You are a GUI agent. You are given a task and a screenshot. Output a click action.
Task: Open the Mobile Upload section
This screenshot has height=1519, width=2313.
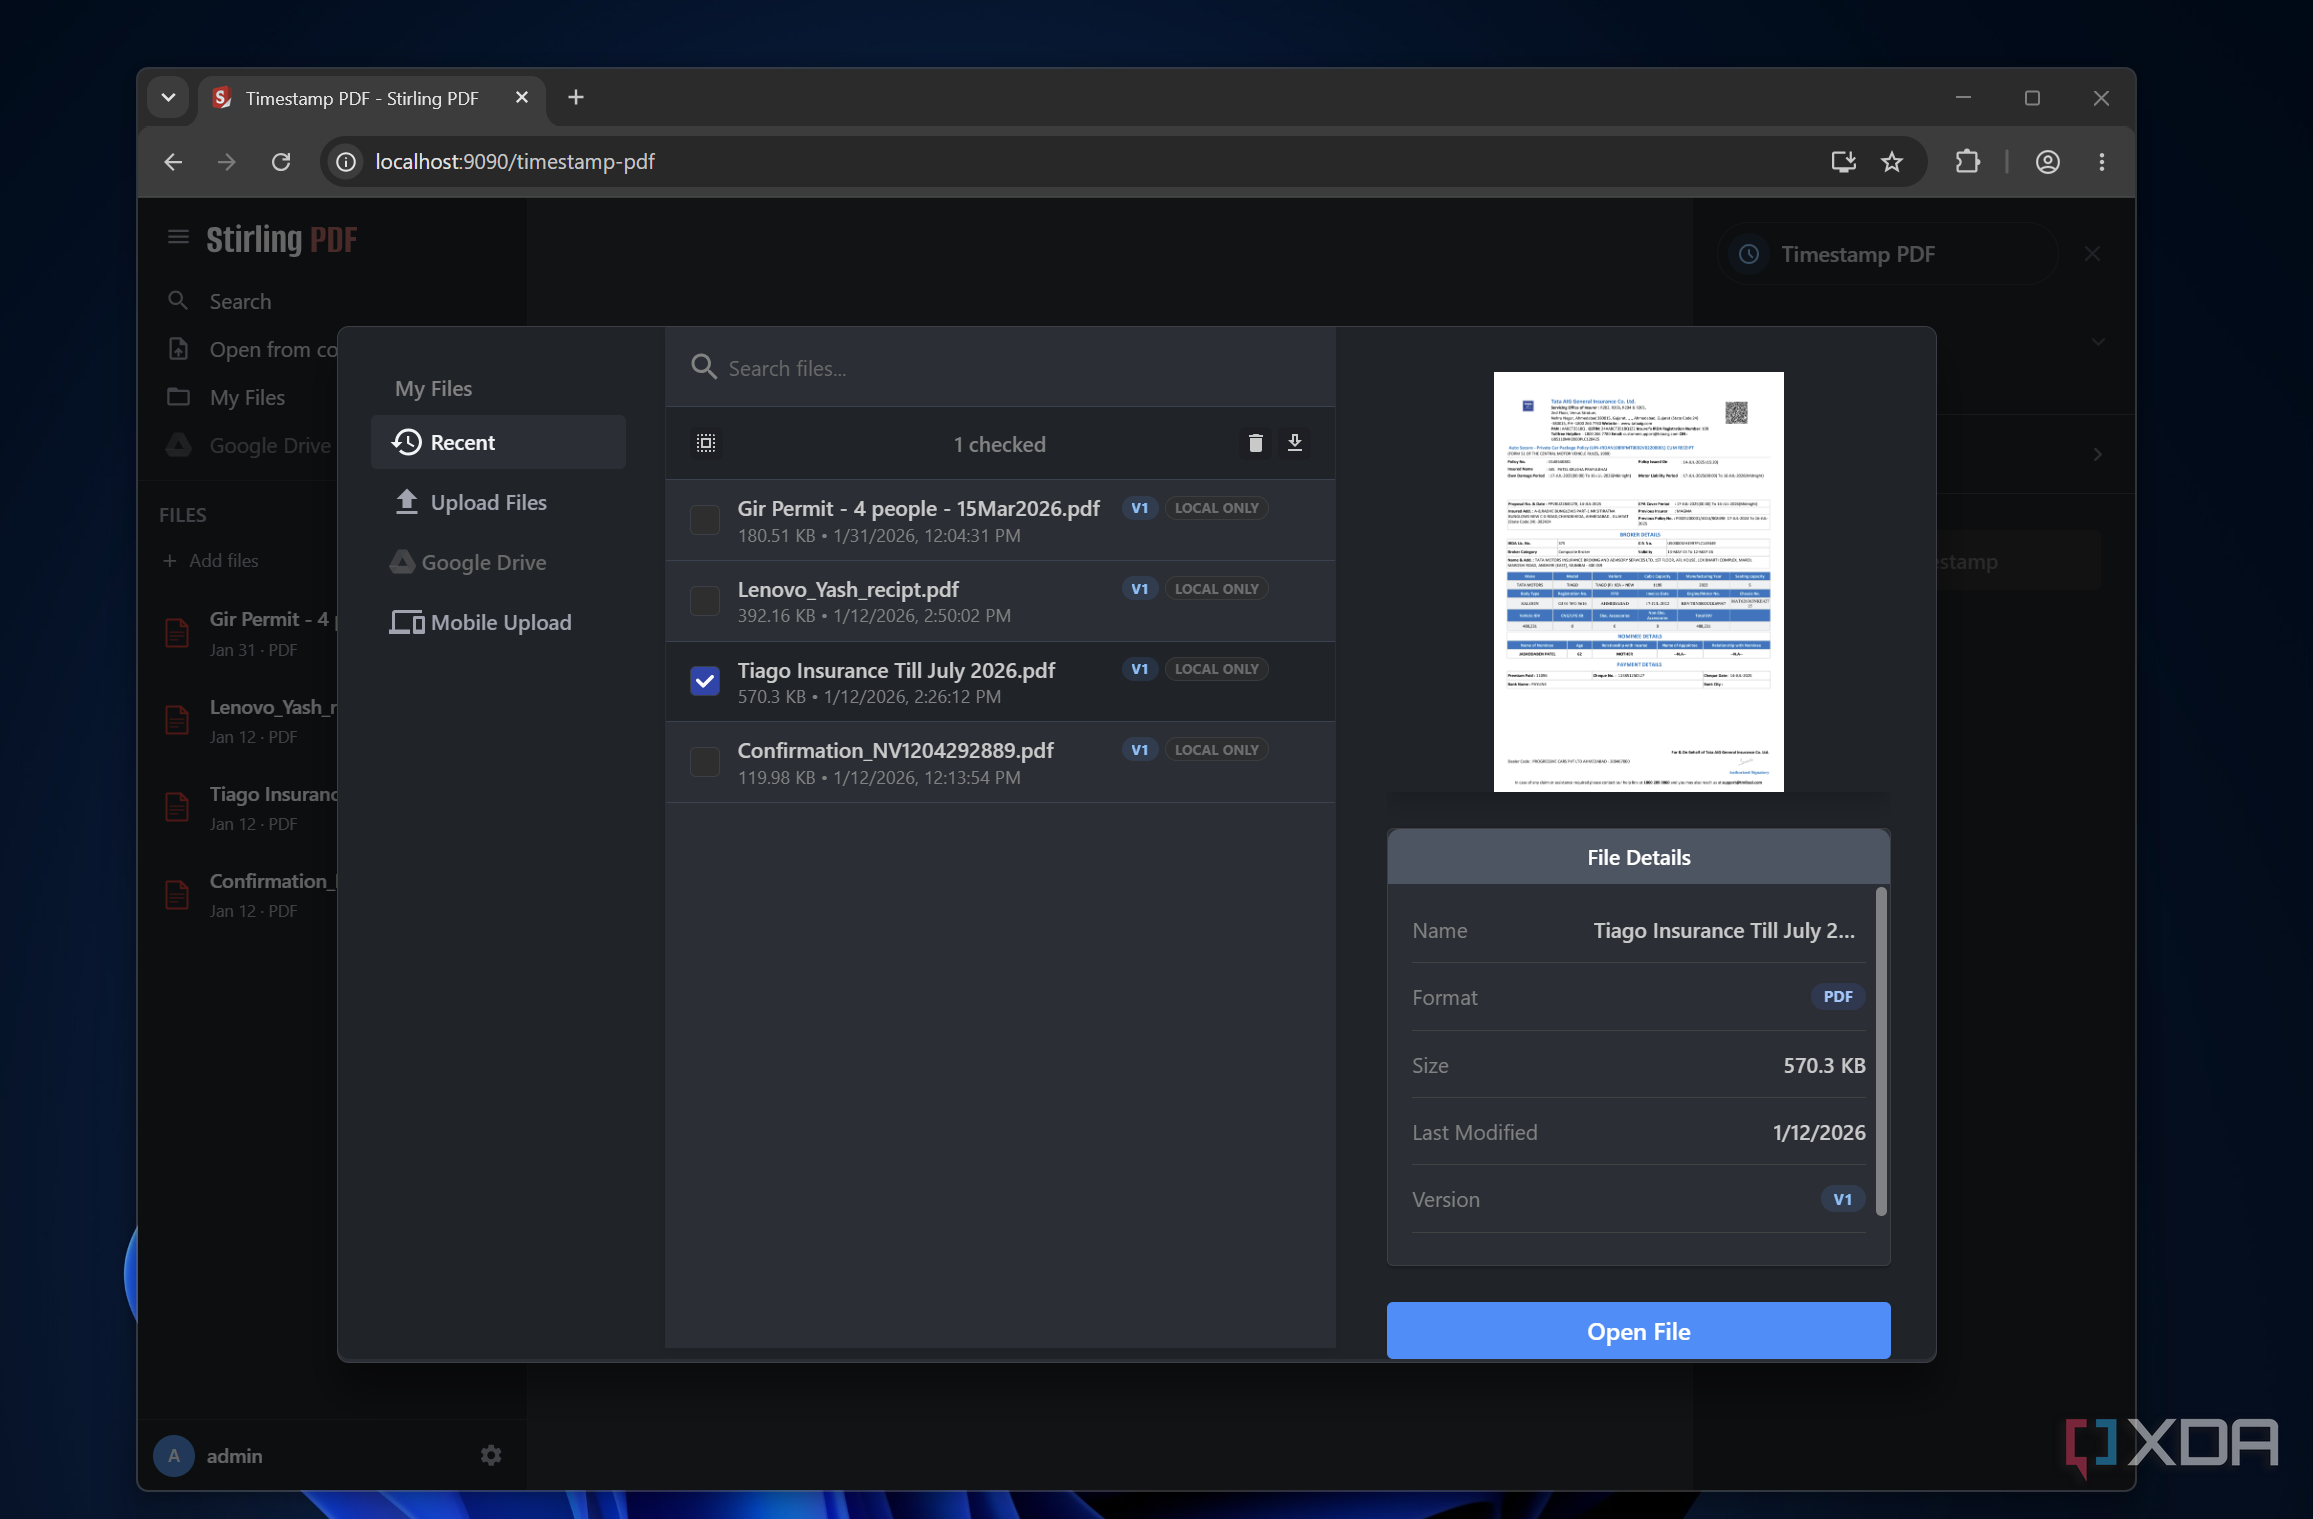point(498,622)
